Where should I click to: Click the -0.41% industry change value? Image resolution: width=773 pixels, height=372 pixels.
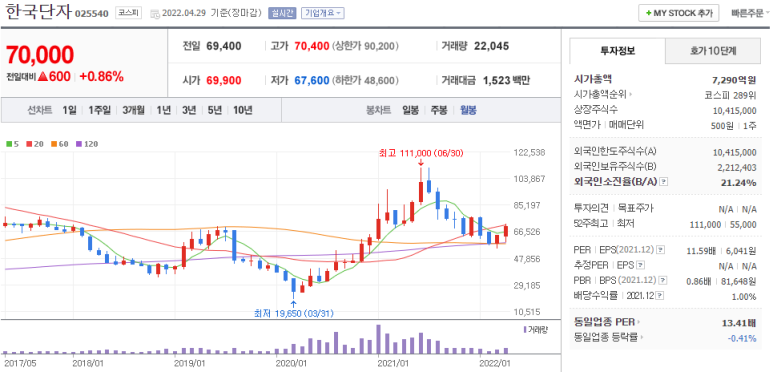pyautogui.click(x=742, y=338)
